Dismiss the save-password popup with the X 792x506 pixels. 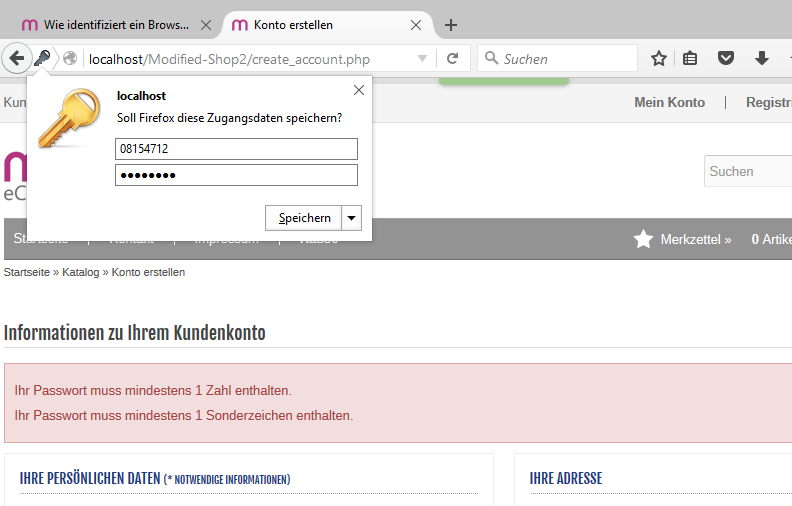[359, 91]
